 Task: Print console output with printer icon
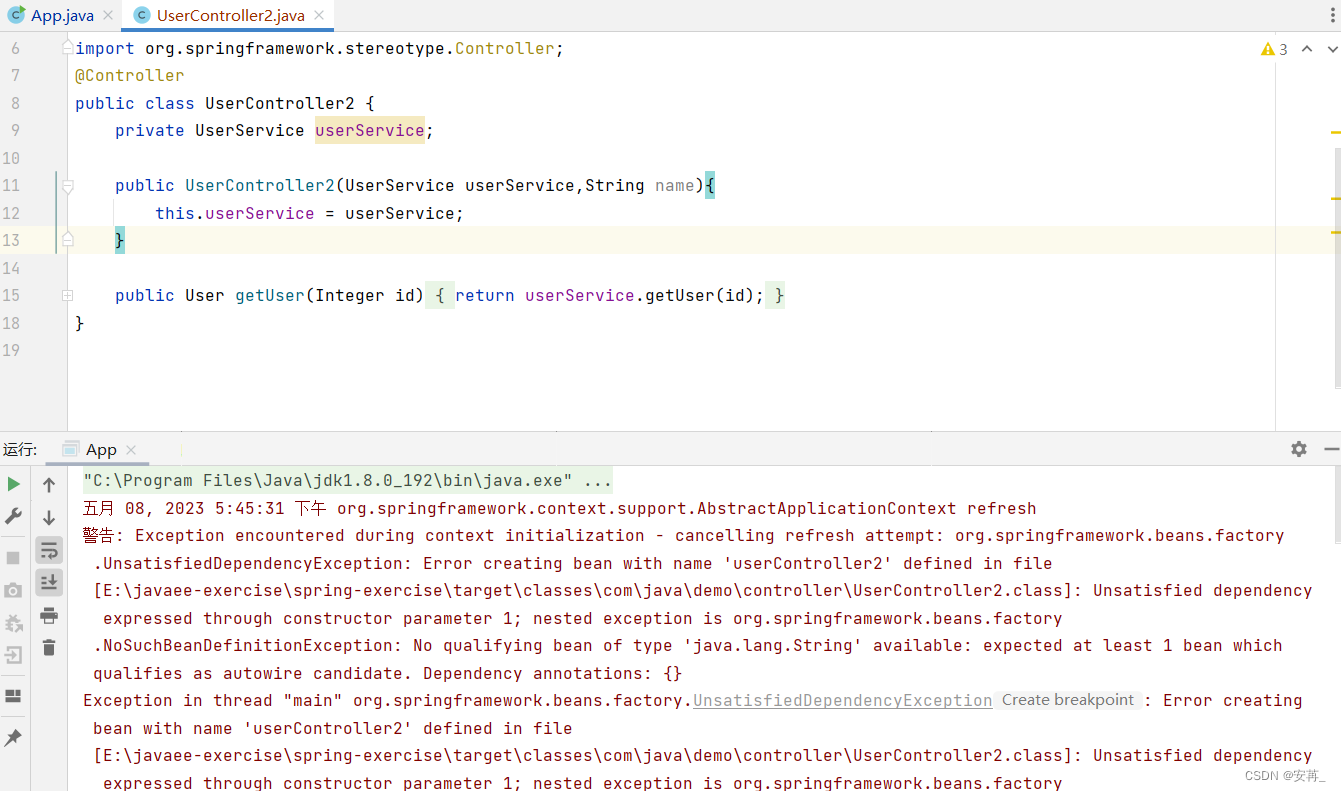[x=49, y=615]
